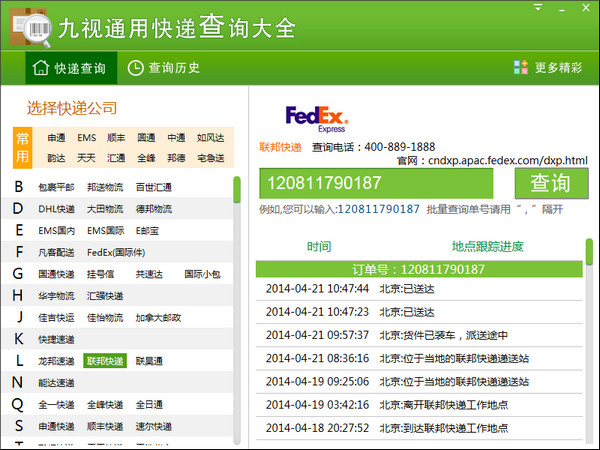The height and width of the screenshot is (450, 600).
Task: Choose 佳怡物流 courier
Action: click(x=105, y=318)
